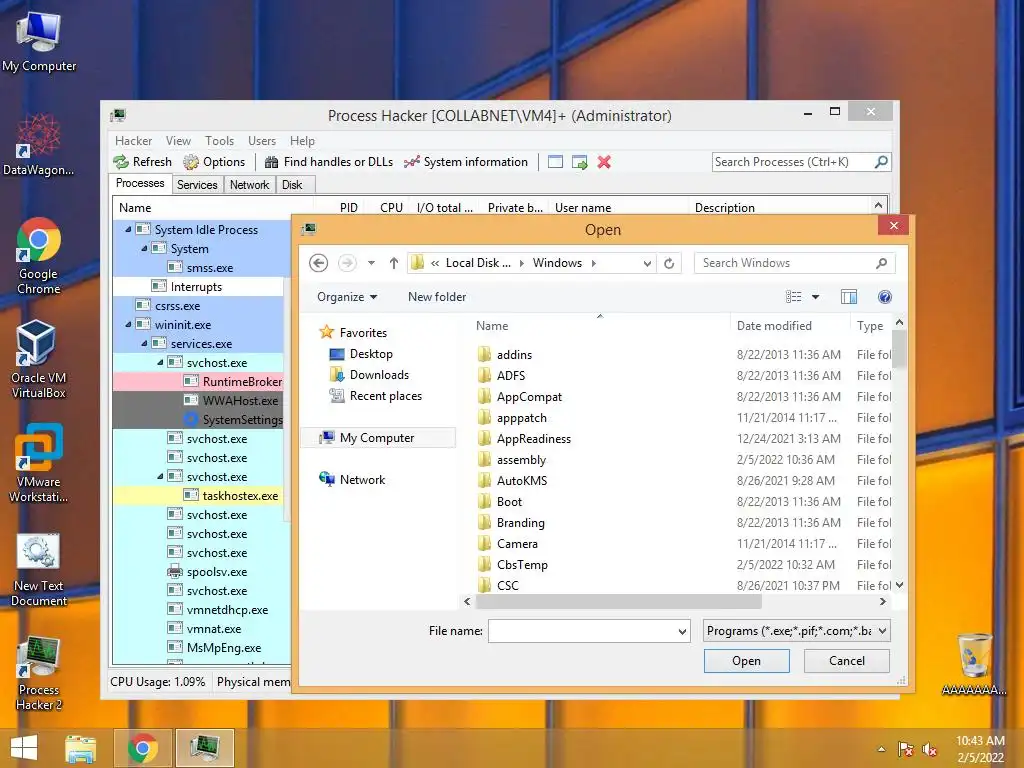1024x768 pixels.
Task: Open Organize dropdown menu
Action: (347, 297)
